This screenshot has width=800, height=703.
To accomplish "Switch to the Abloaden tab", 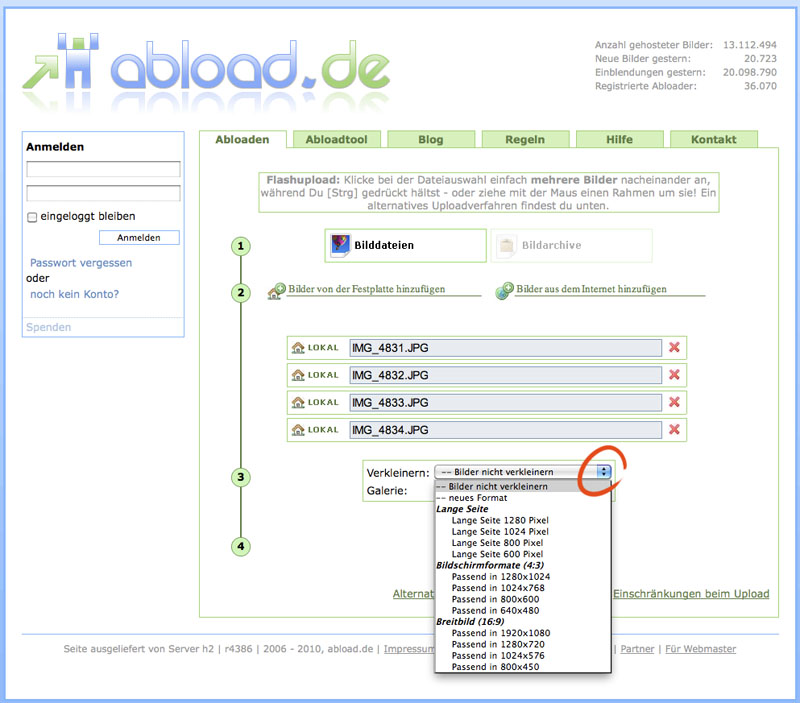I will click(242, 139).
